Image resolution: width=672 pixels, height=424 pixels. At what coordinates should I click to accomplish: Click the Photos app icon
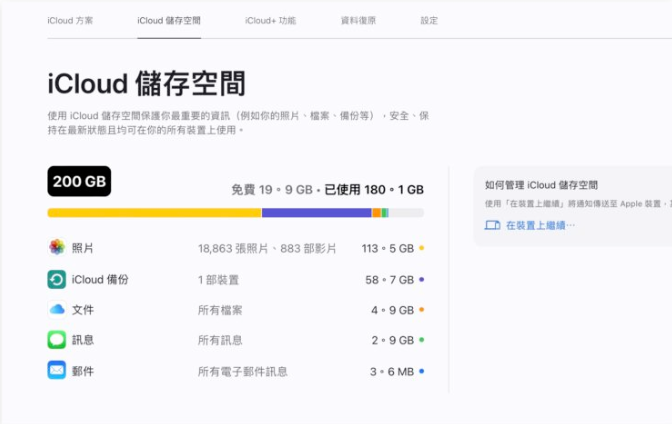click(57, 247)
